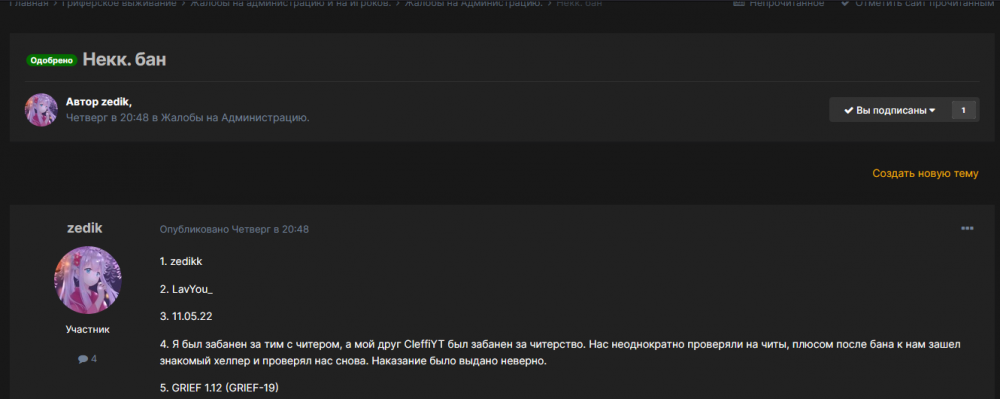Click 'Опубликовано Четверг в 20:48' timestamp
This screenshot has height=399, width=1000.
[x=234, y=229]
